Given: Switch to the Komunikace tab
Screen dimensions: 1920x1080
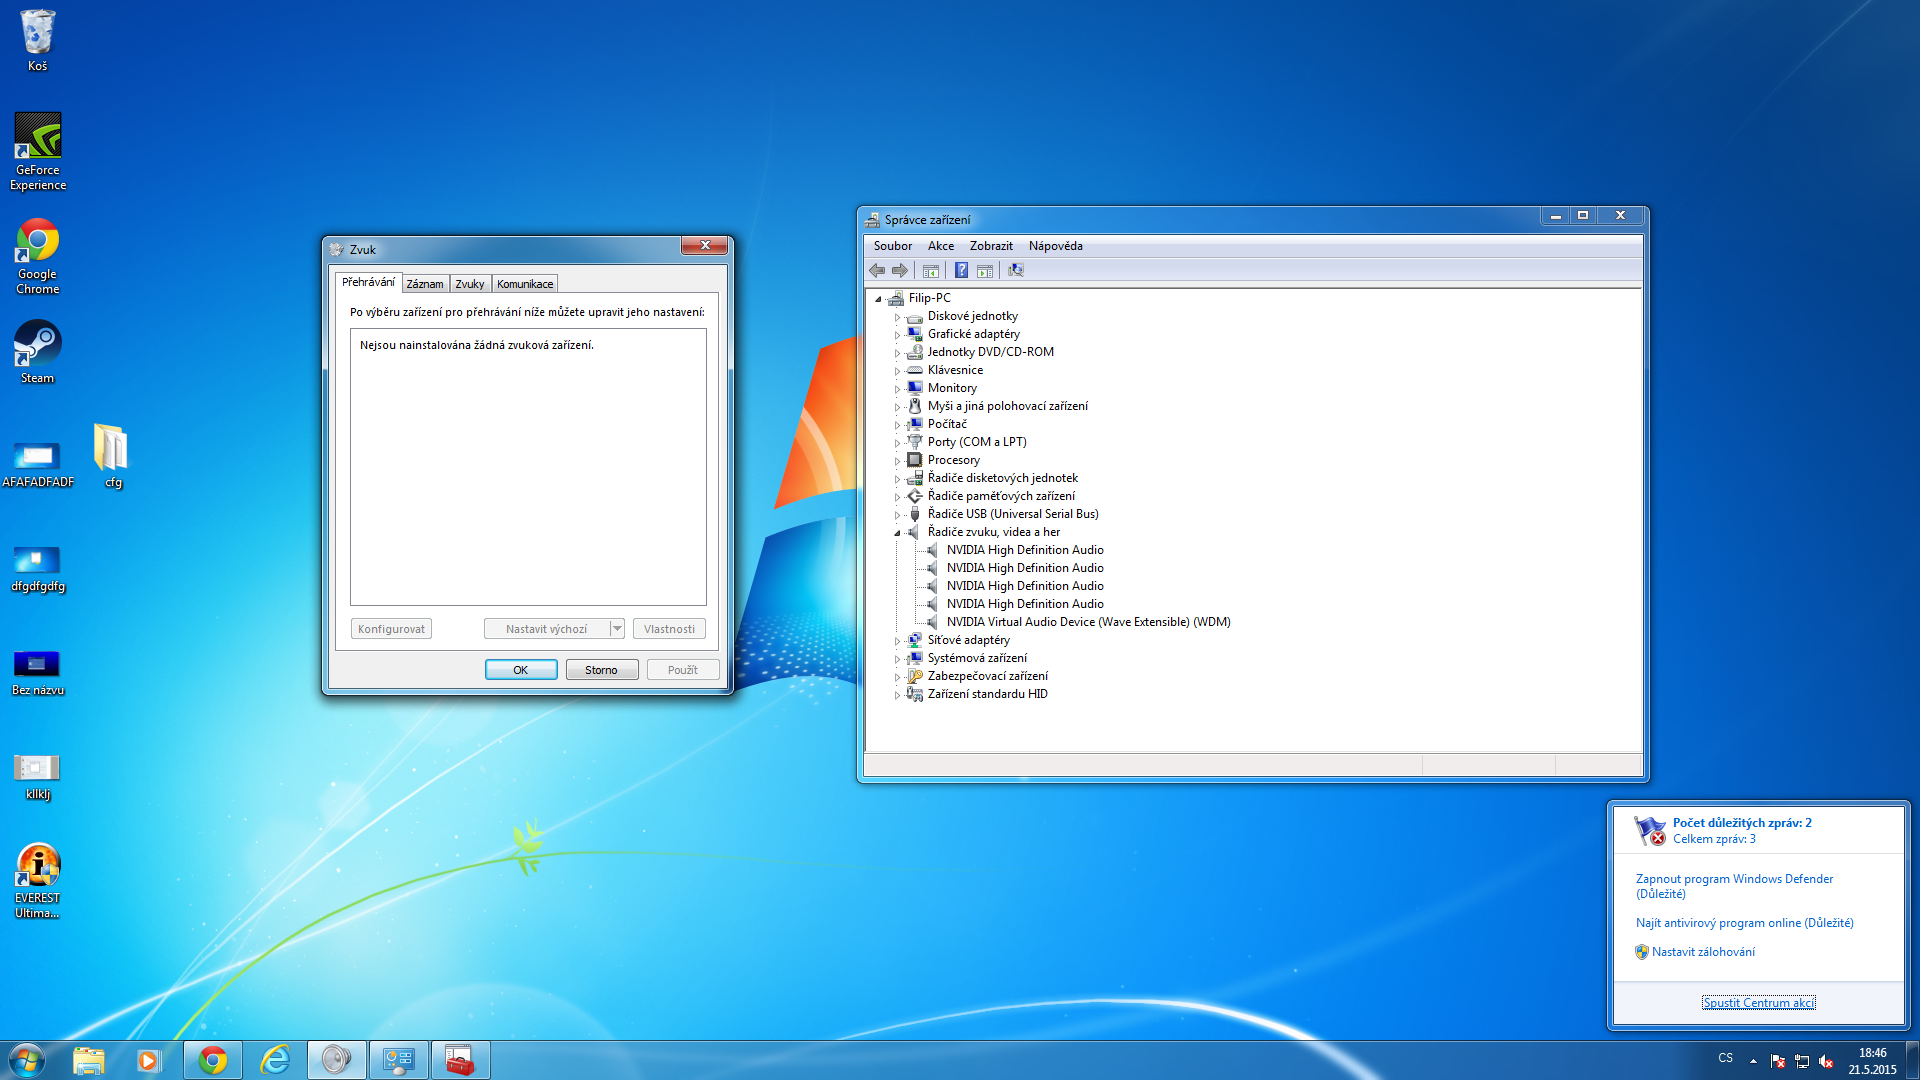Looking at the screenshot, I should pyautogui.click(x=524, y=284).
